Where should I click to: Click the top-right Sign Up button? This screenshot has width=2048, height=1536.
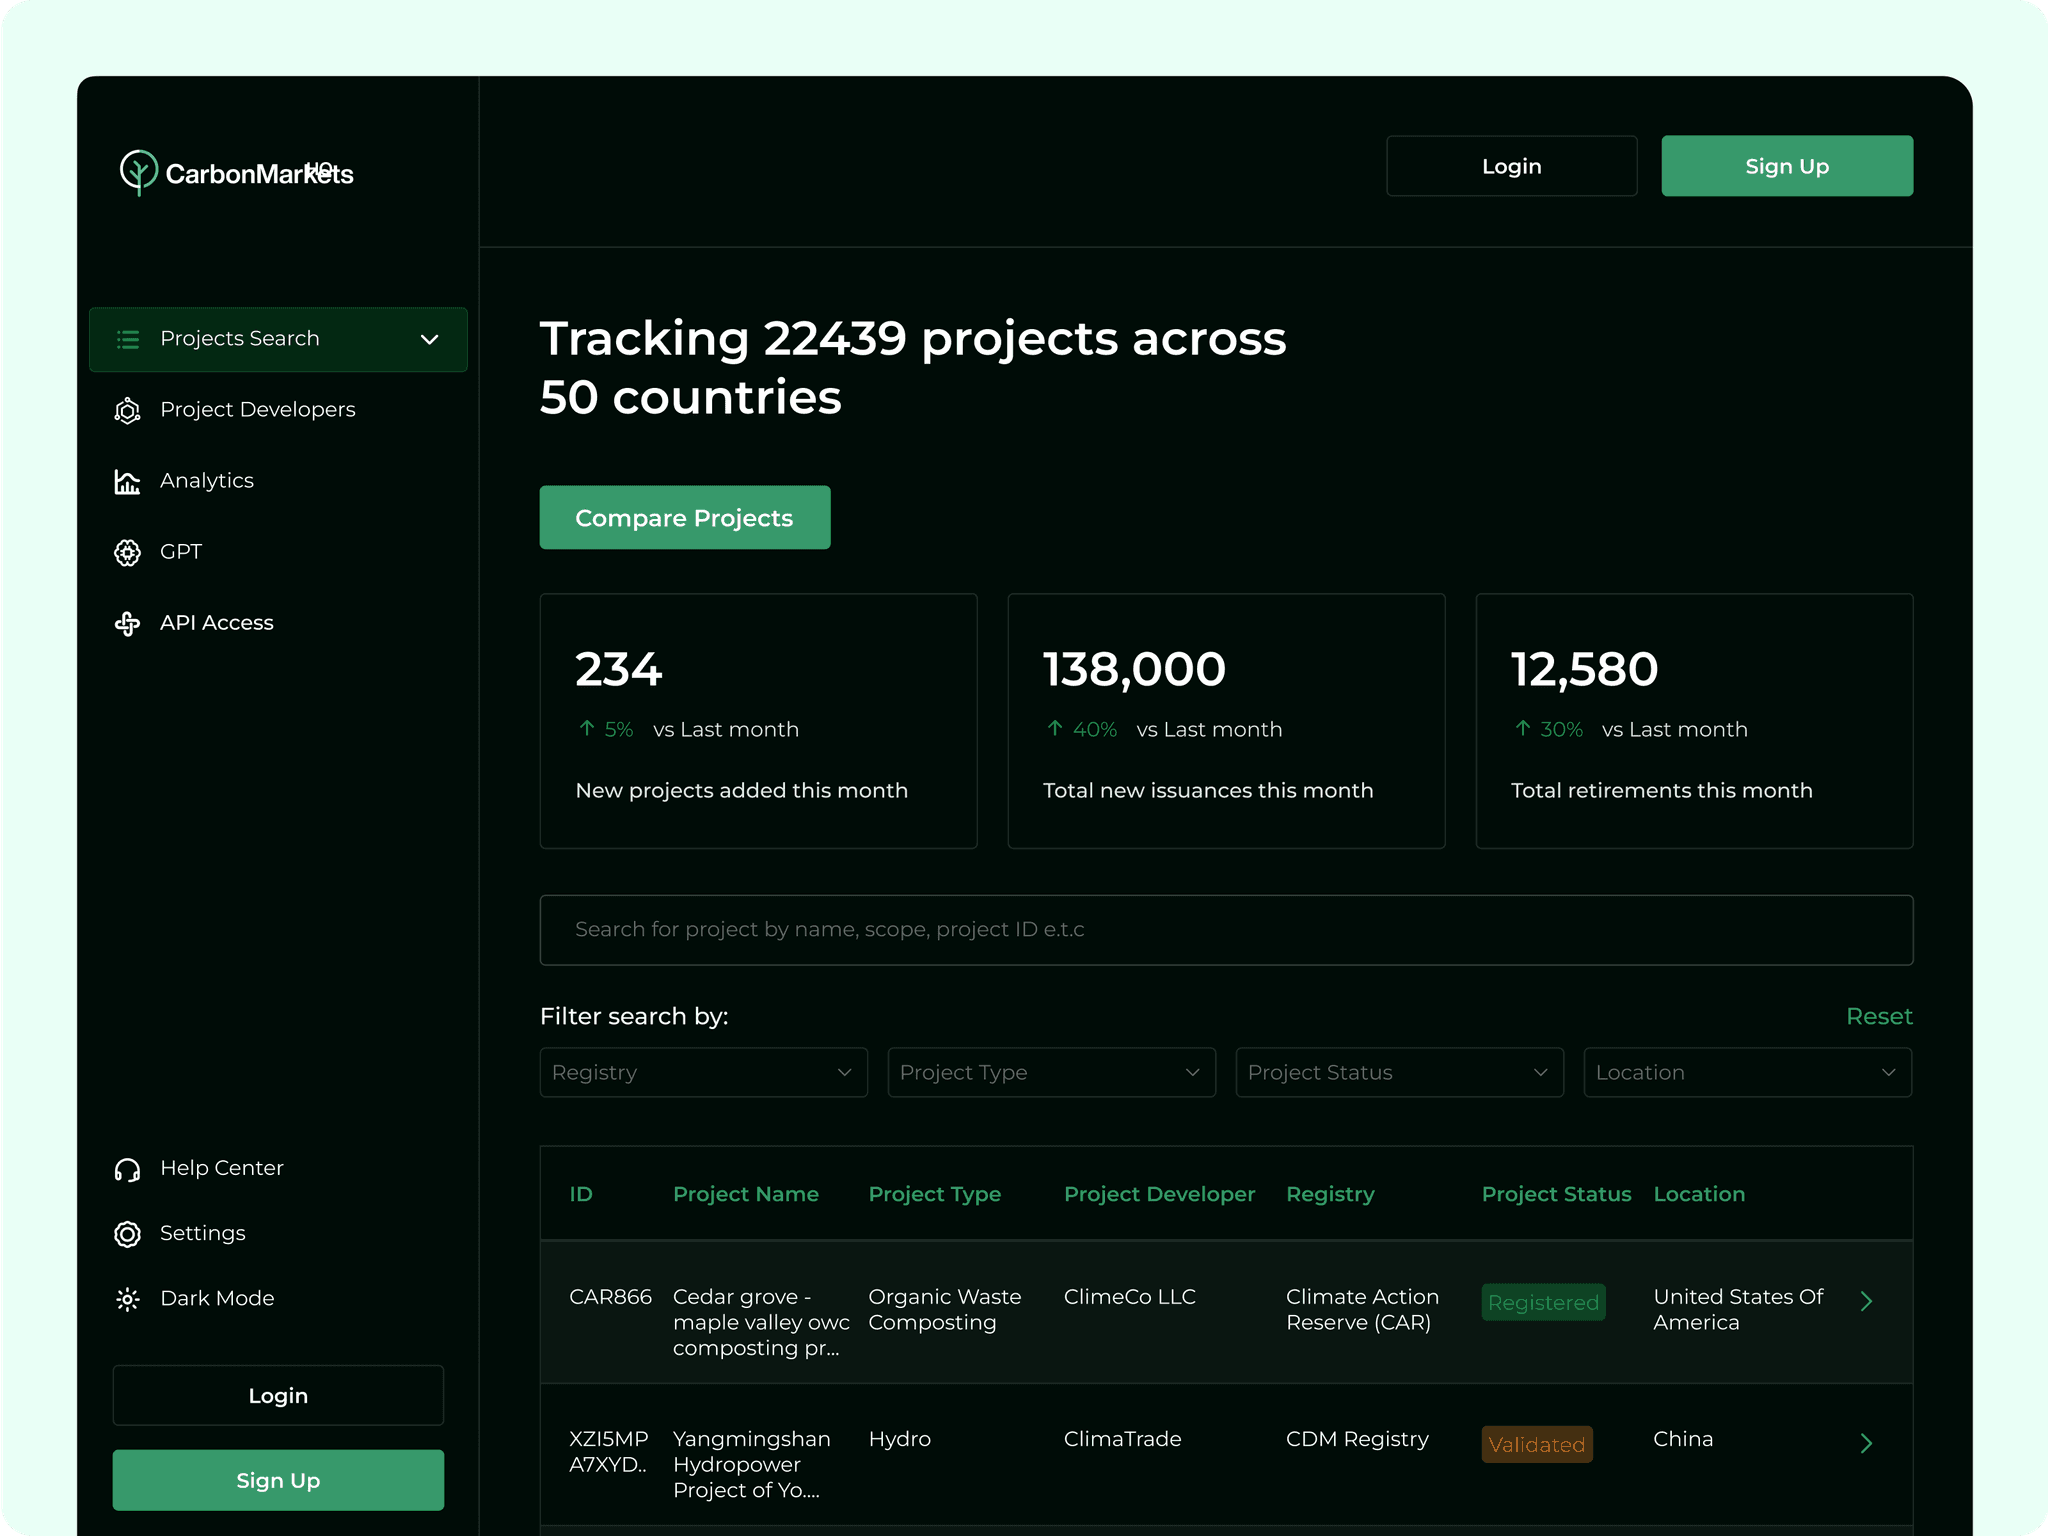click(1786, 166)
